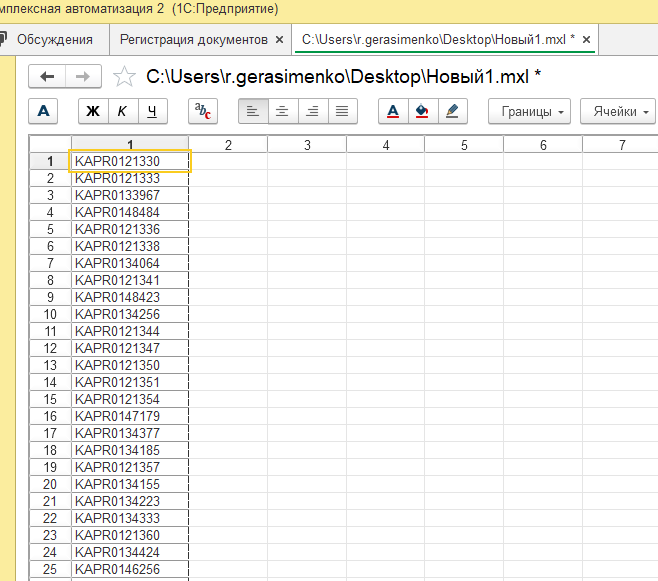Select cell KAPR0121344
The width and height of the screenshot is (658, 581).
pos(130,331)
